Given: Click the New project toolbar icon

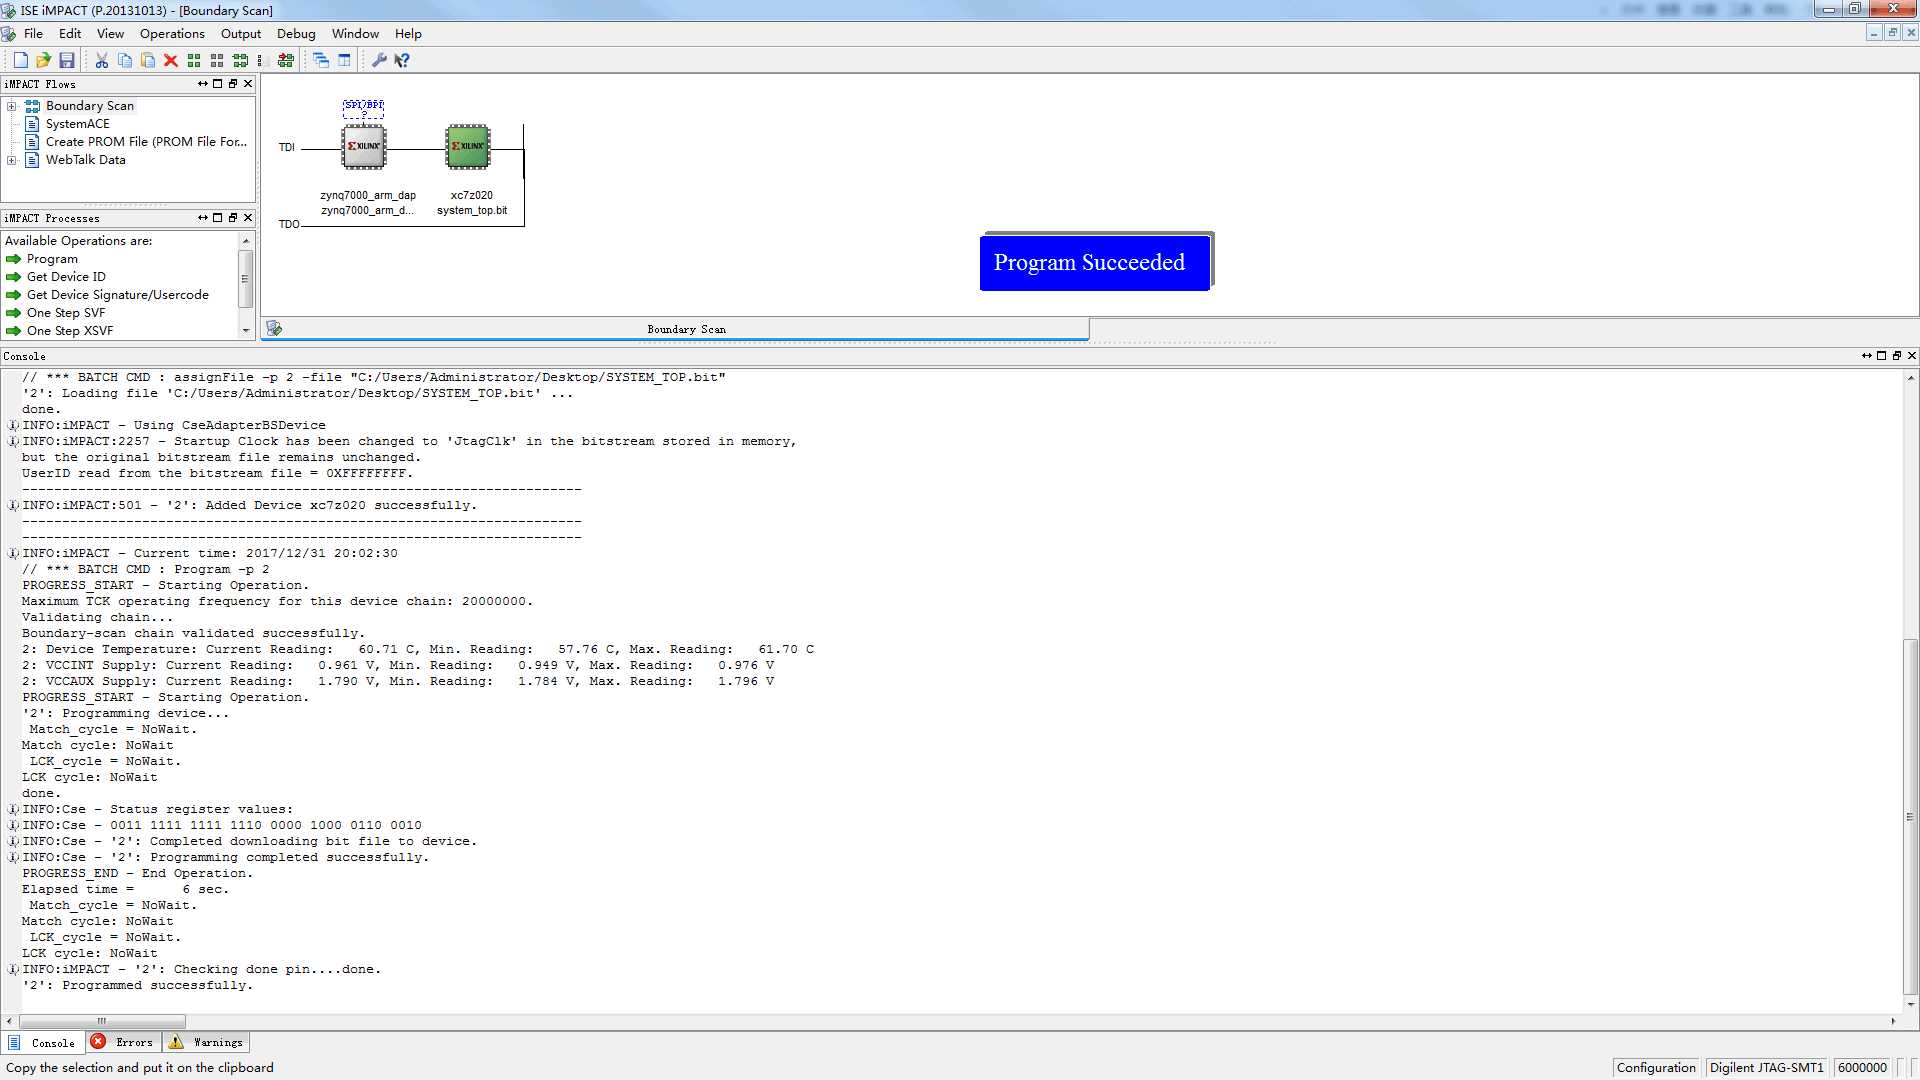Looking at the screenshot, I should (x=20, y=60).
